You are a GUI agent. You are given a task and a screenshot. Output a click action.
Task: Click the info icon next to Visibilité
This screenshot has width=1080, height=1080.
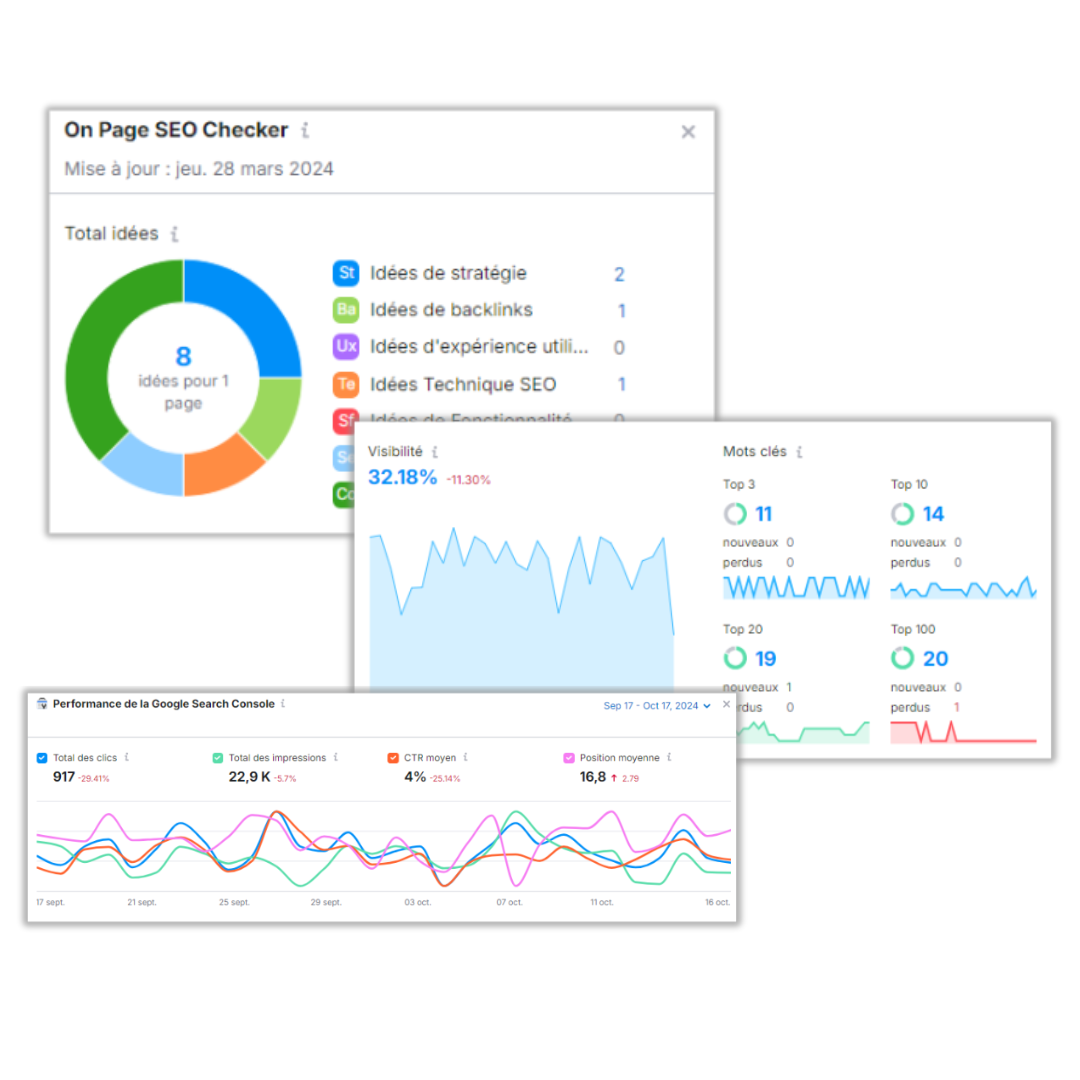pos(435,452)
